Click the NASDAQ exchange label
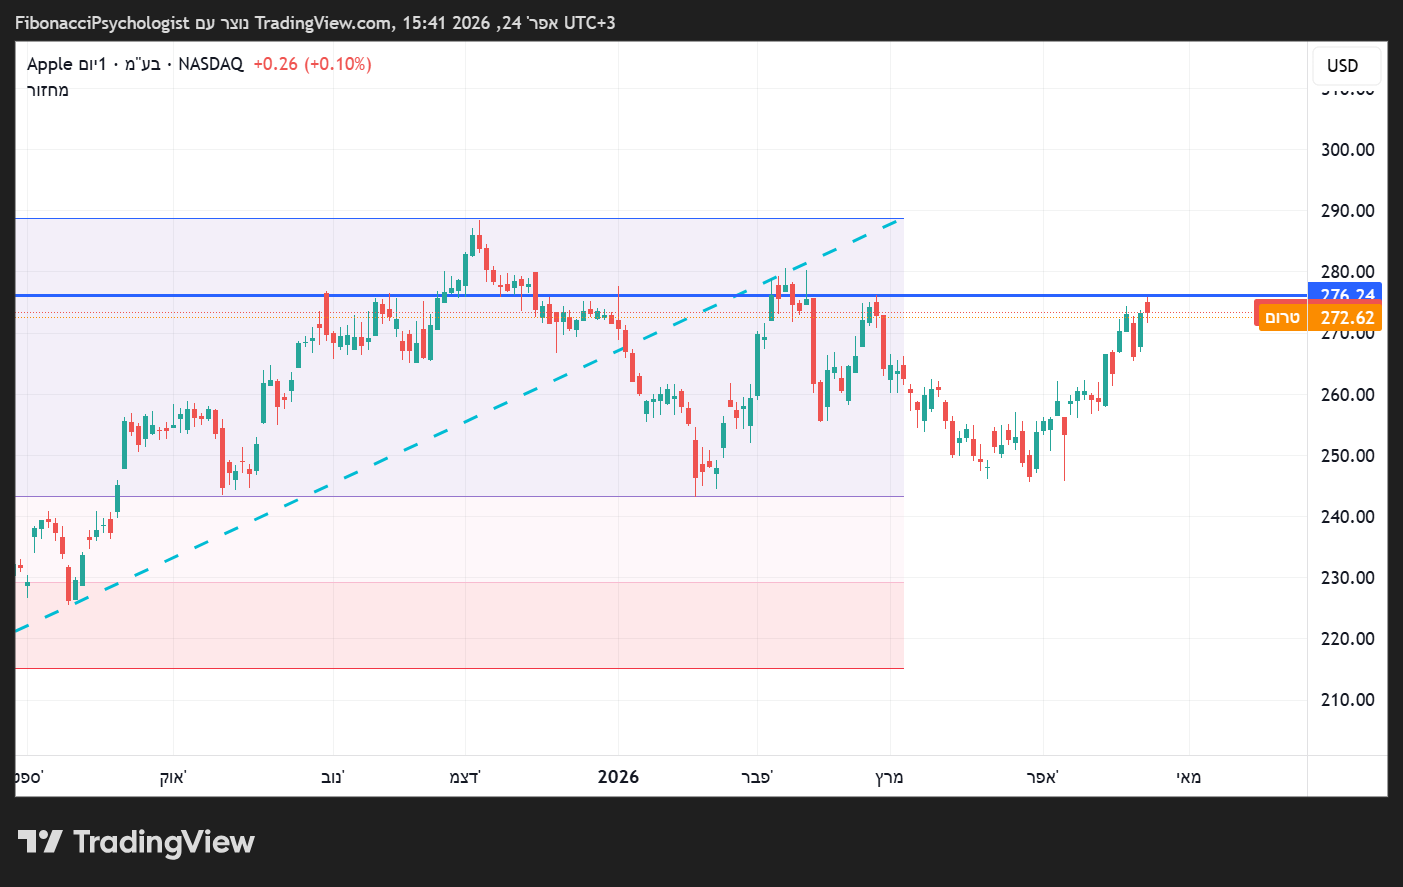Viewport: 1403px width, 887px height. 210,64
